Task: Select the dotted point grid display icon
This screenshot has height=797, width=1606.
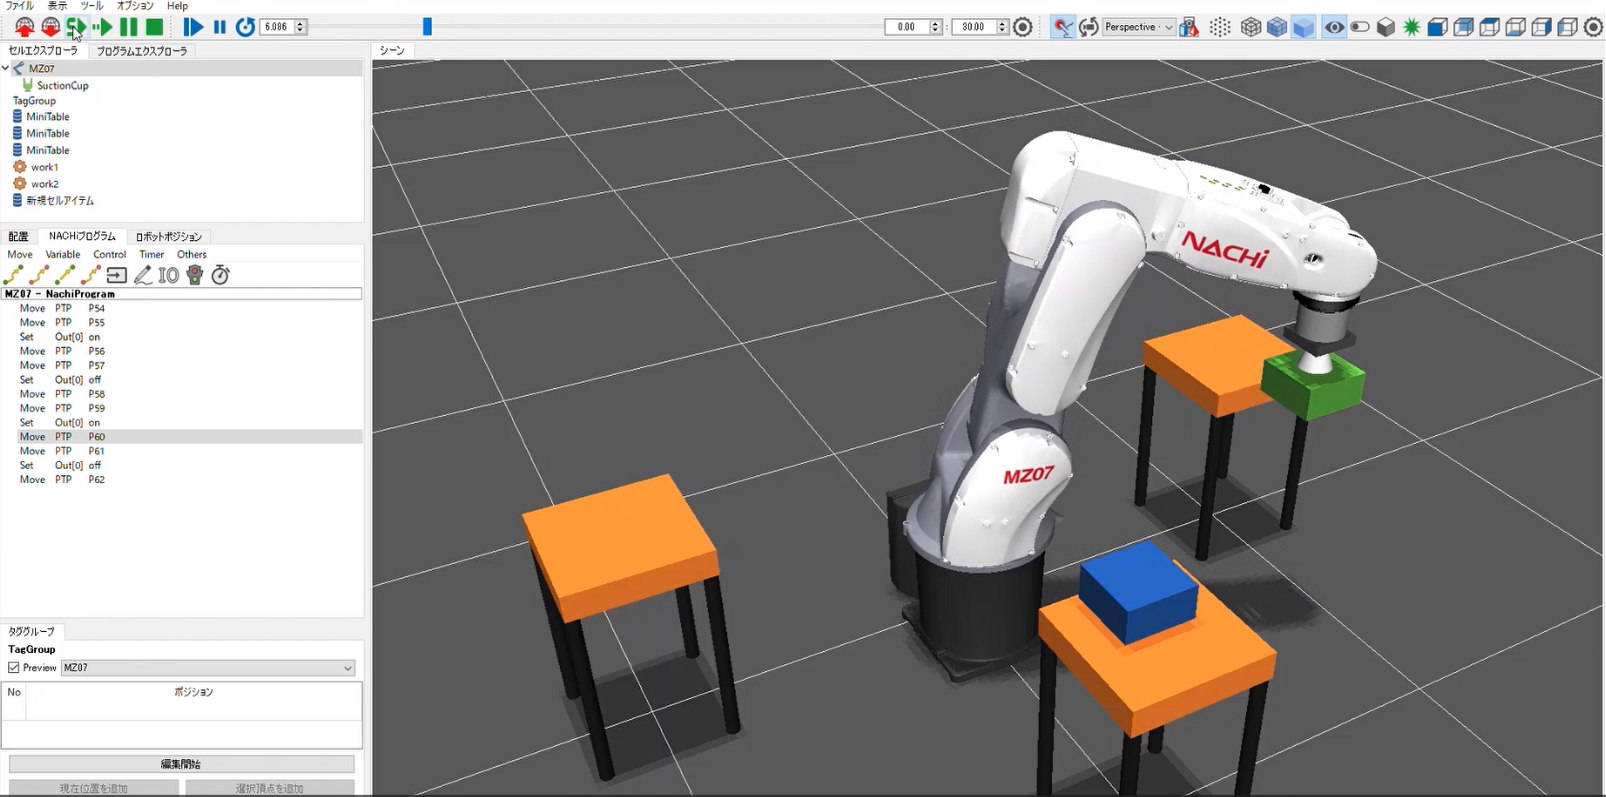Action: [1220, 27]
